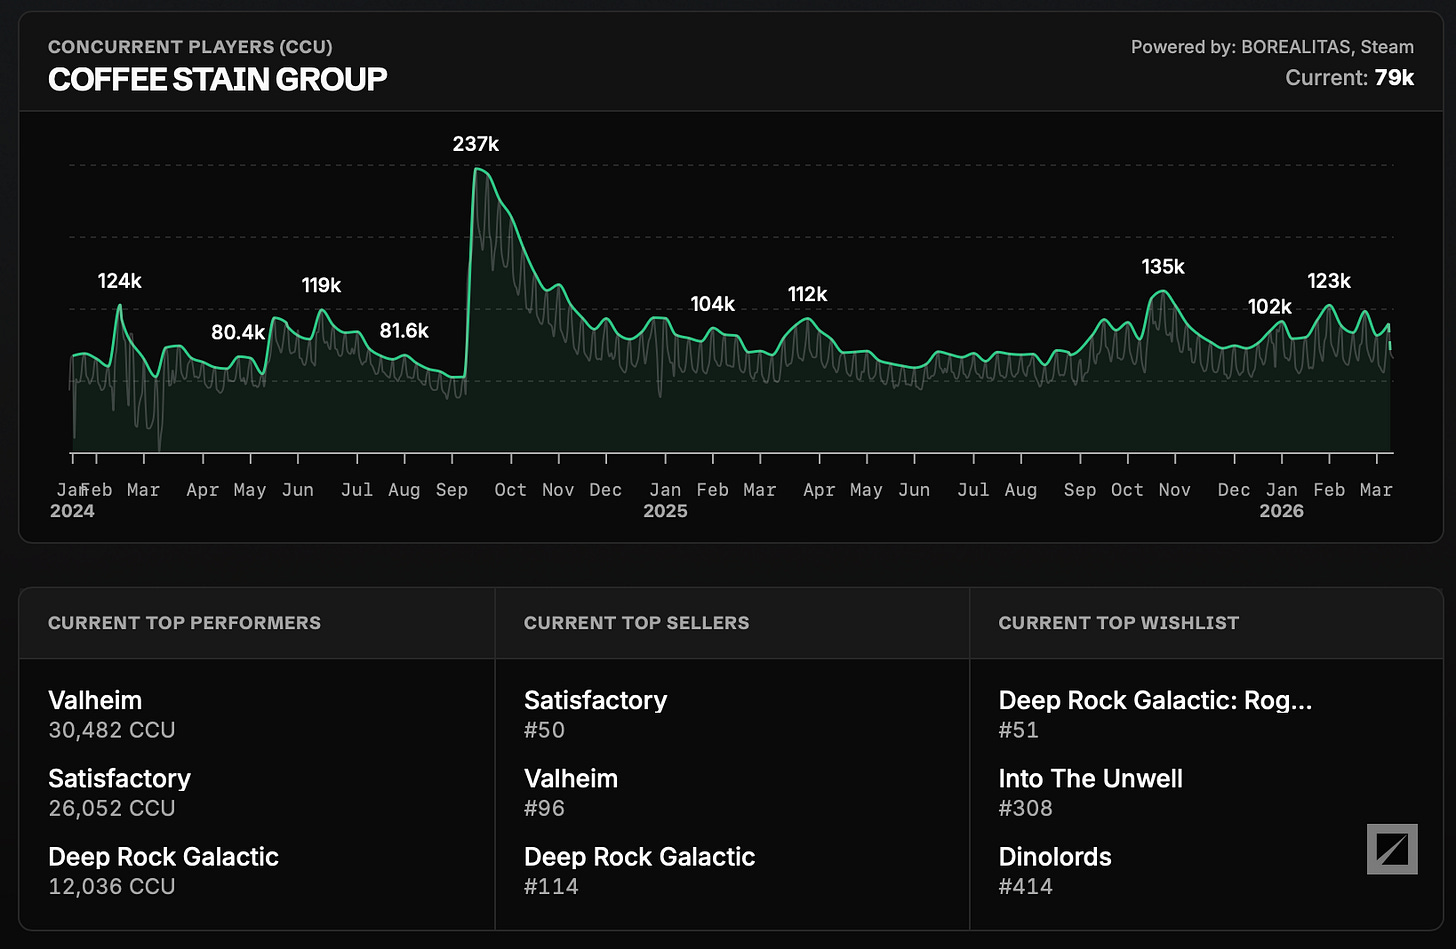Select the Current Top Wishlist header
Viewport: 1456px width, 949px height.
pyautogui.click(x=1118, y=623)
